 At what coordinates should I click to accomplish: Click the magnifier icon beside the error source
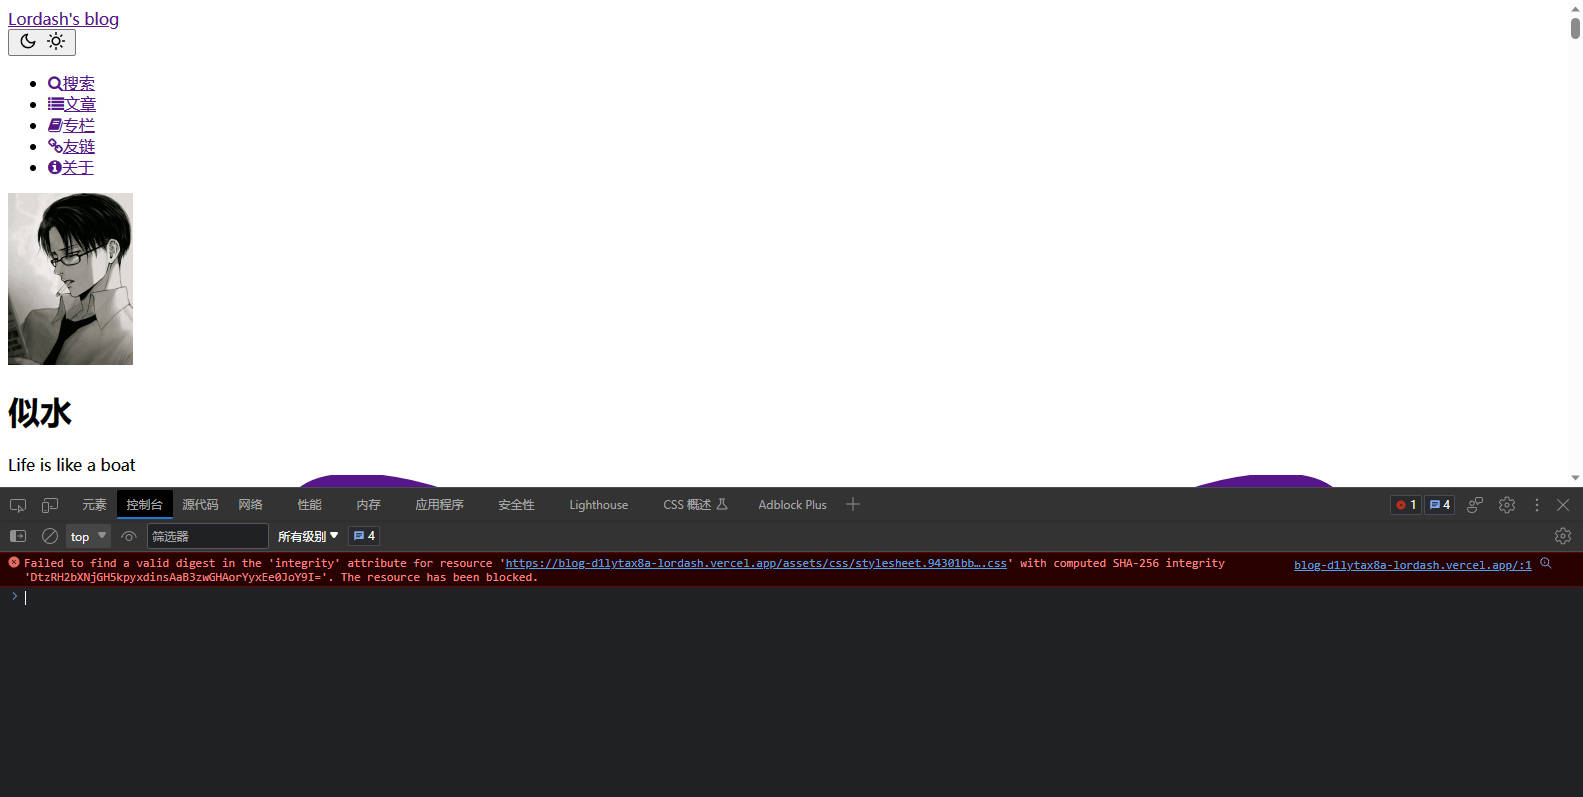click(x=1546, y=564)
